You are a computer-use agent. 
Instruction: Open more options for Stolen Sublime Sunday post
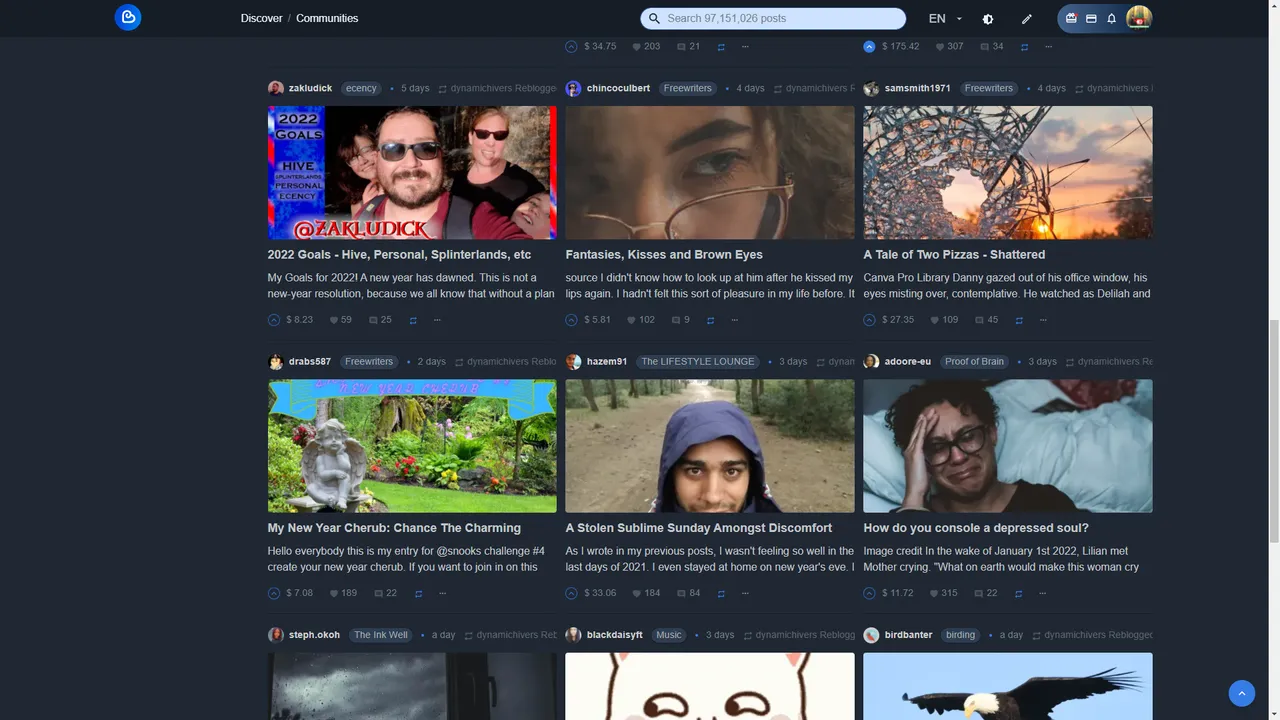[745, 593]
